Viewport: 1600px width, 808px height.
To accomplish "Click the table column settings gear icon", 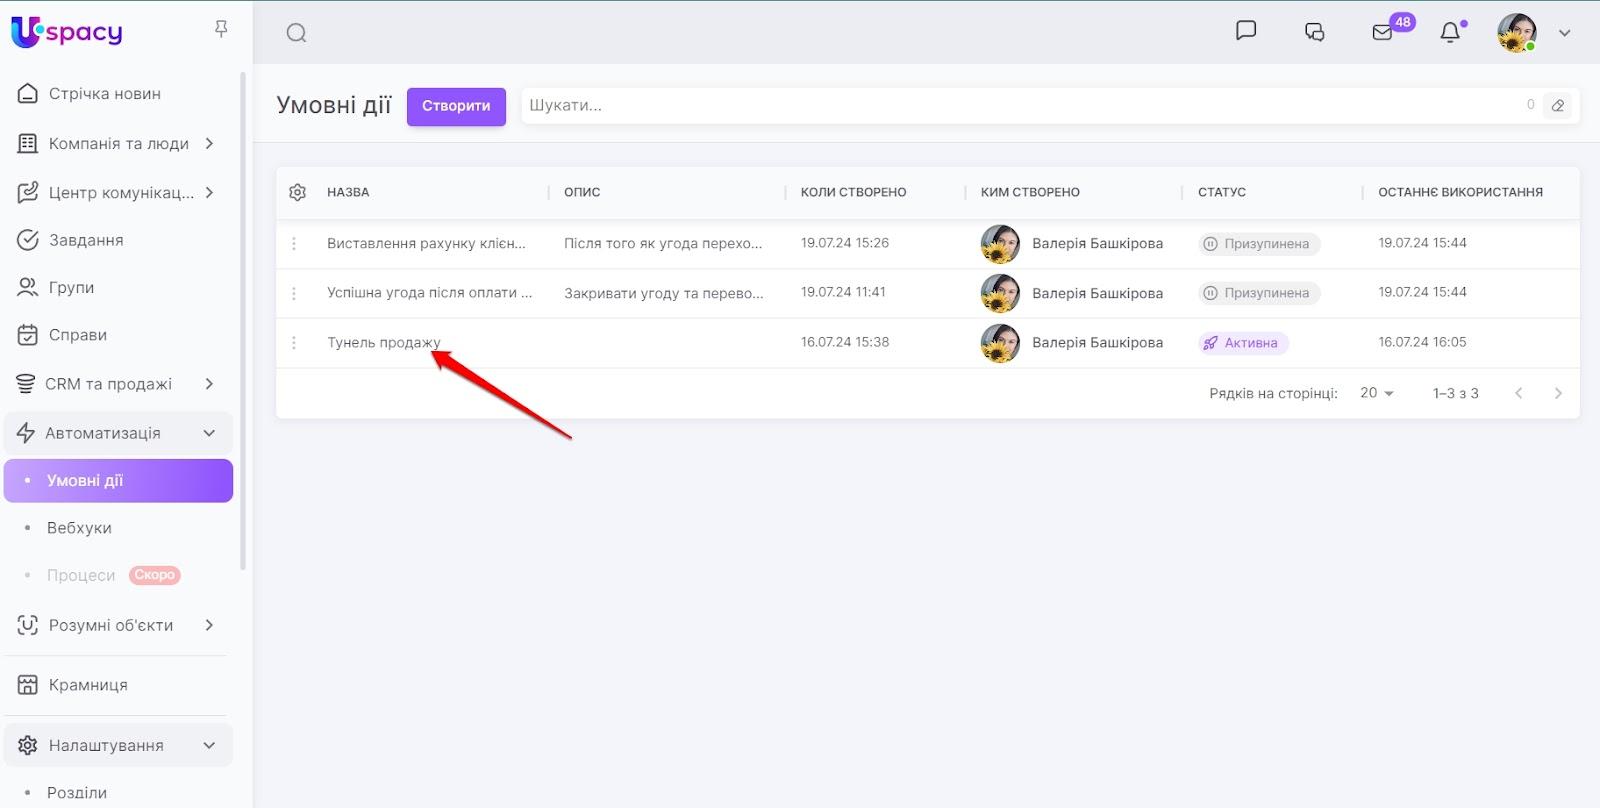I will click(x=297, y=192).
